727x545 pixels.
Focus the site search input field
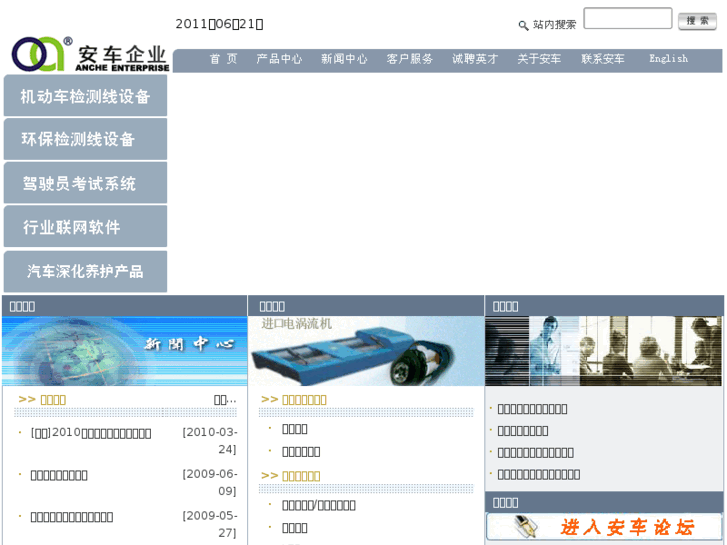(628, 19)
